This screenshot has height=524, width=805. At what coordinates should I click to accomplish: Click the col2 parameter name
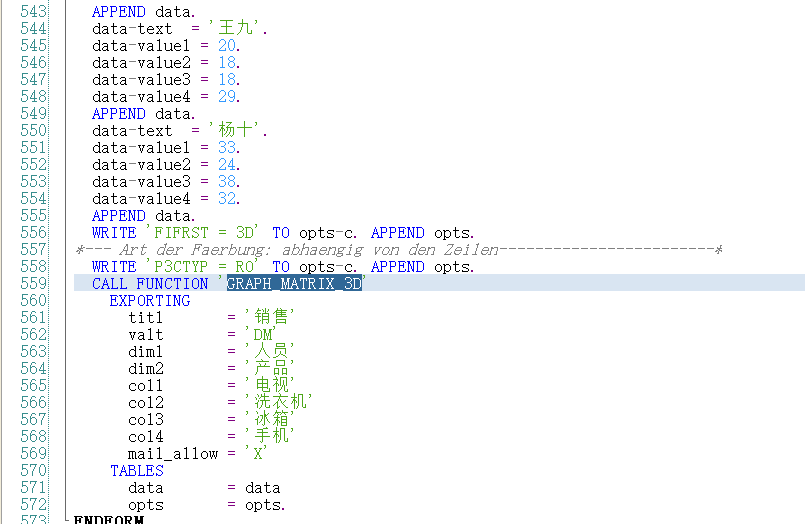coord(145,403)
